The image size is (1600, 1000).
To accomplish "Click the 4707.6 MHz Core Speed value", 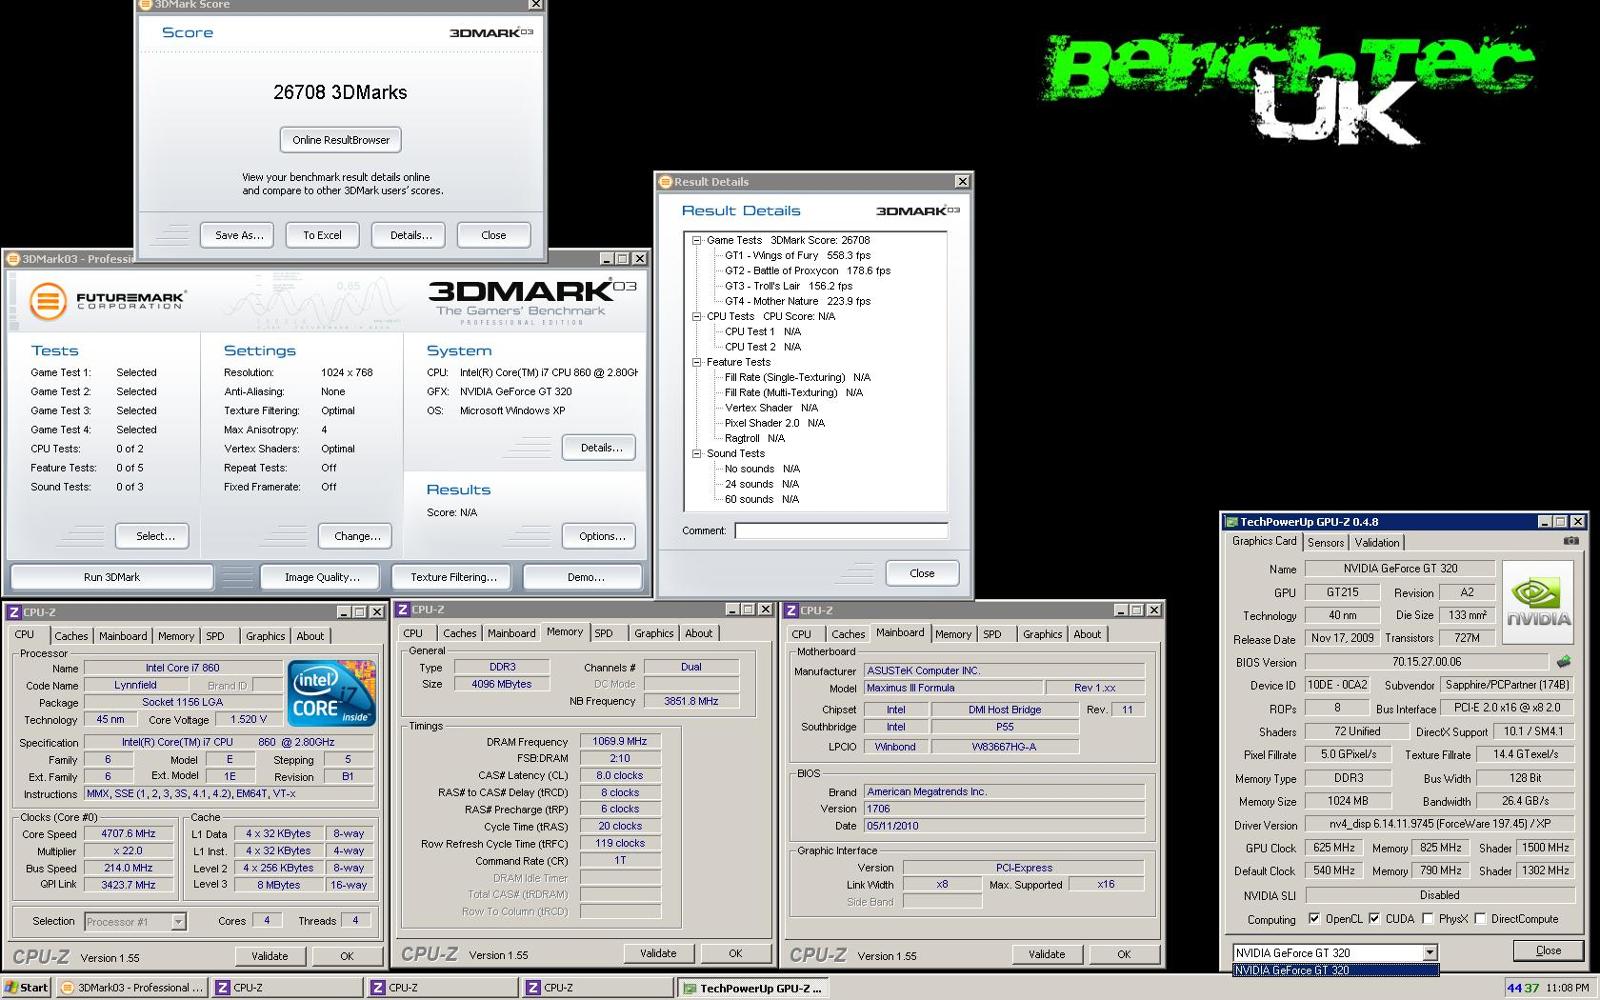I will point(128,833).
